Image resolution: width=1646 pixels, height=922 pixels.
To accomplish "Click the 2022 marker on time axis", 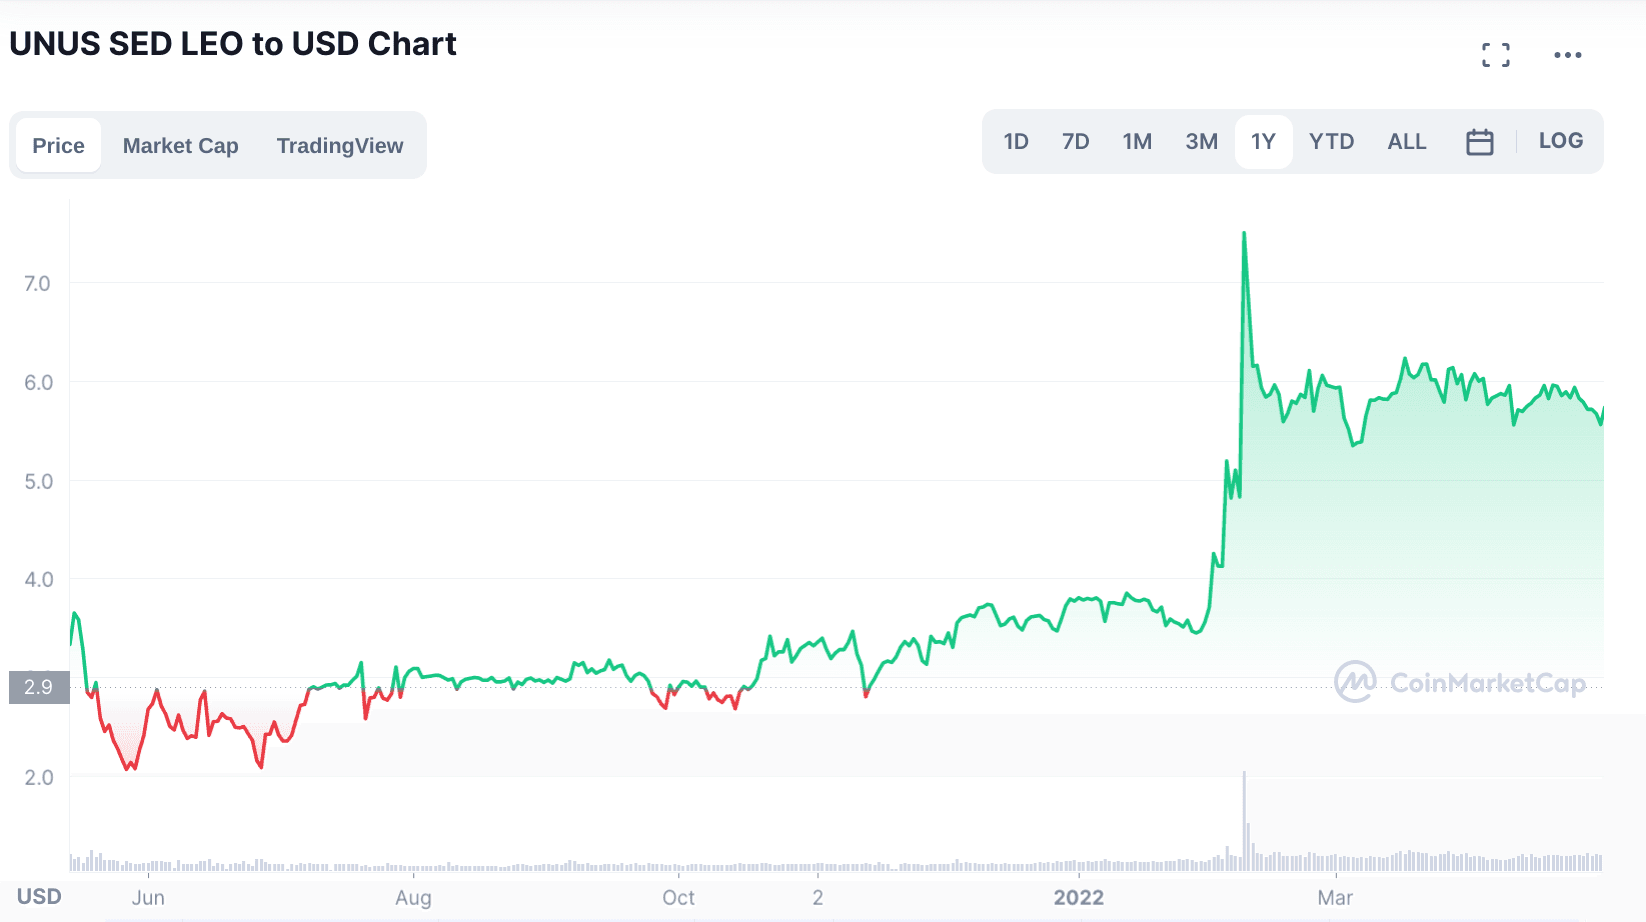I will (1078, 897).
